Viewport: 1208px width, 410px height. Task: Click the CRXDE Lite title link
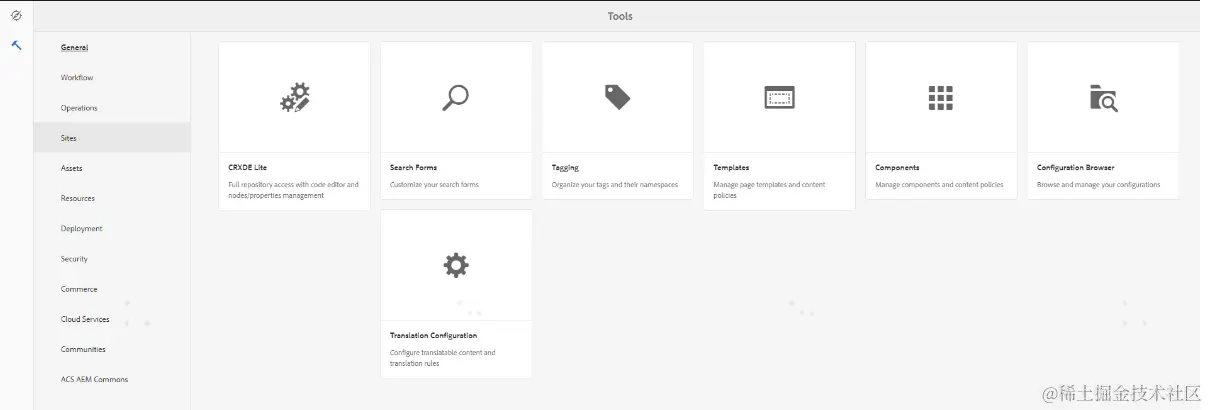pos(248,168)
